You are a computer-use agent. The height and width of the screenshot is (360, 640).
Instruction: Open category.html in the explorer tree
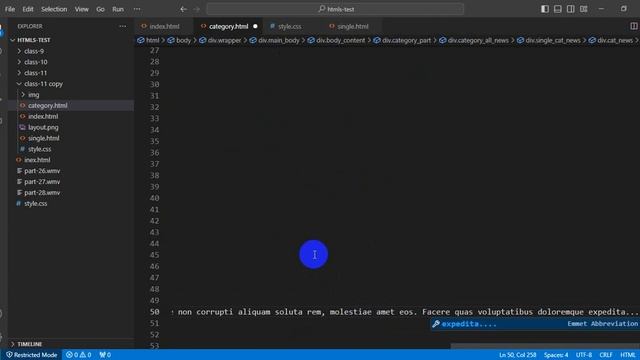pos(47,105)
